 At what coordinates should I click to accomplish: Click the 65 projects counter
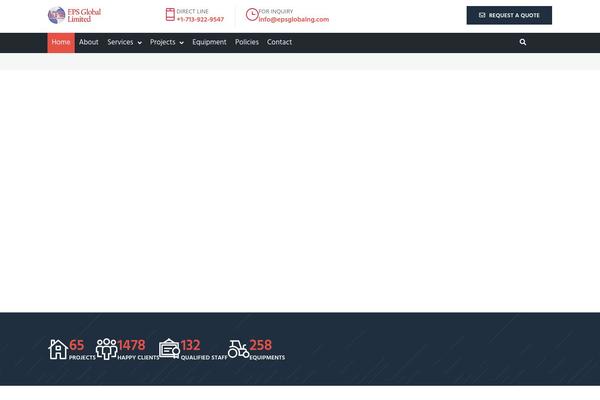point(77,345)
